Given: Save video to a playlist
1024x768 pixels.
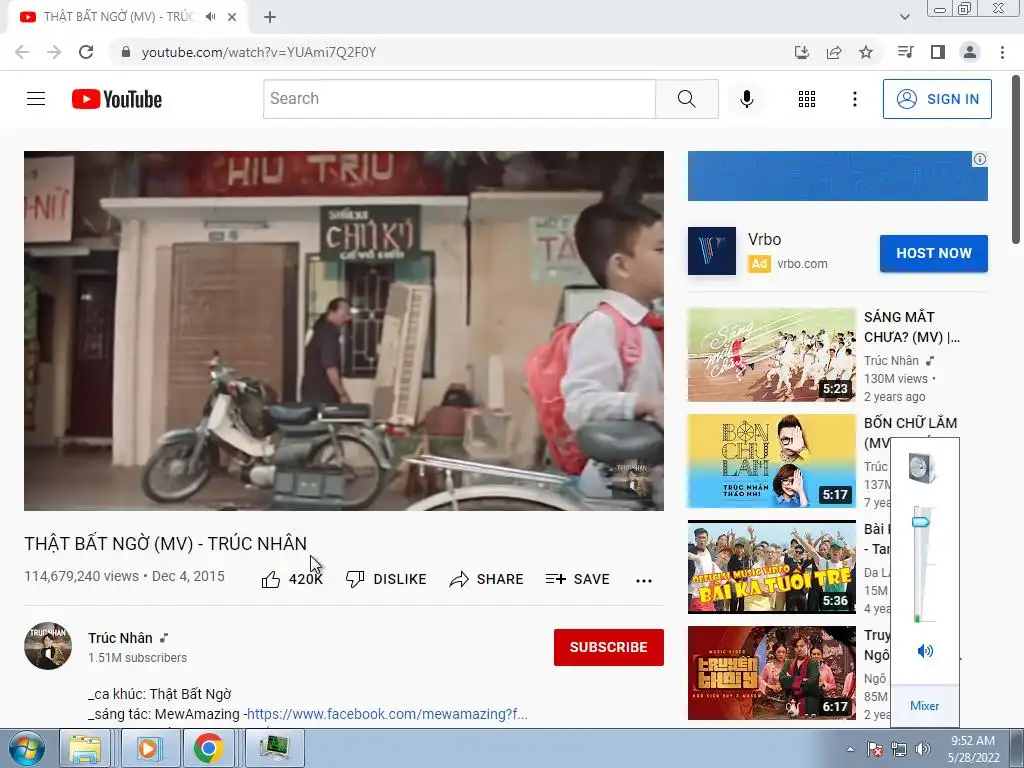Looking at the screenshot, I should click(x=577, y=579).
